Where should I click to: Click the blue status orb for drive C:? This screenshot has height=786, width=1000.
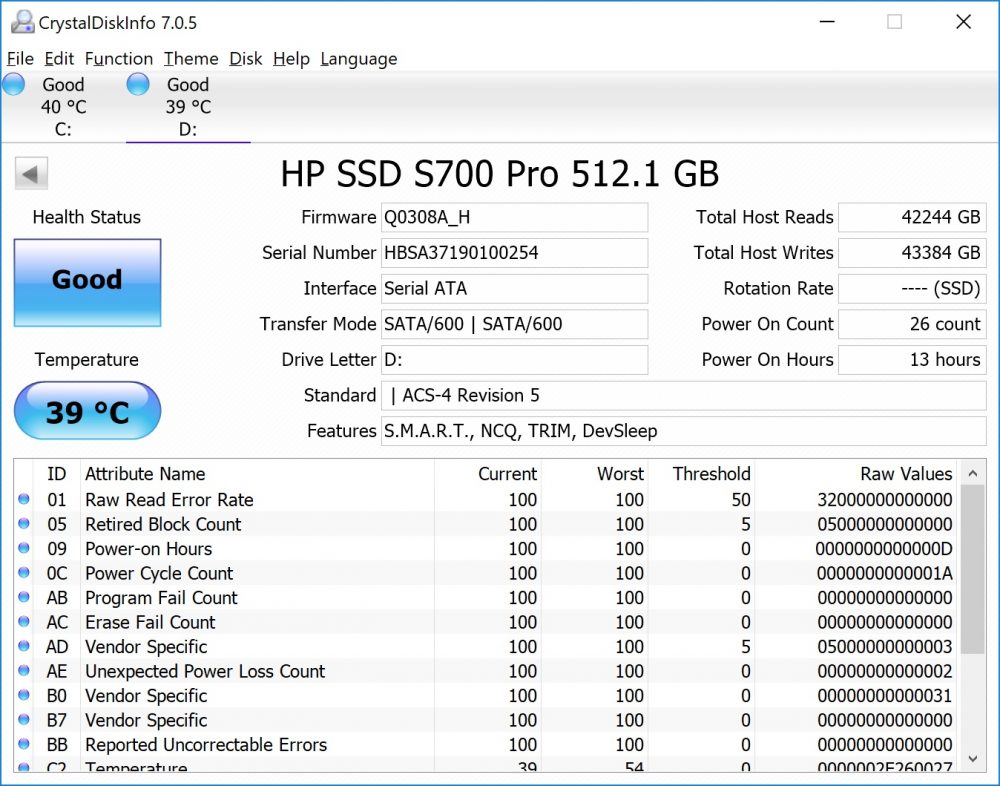point(13,84)
